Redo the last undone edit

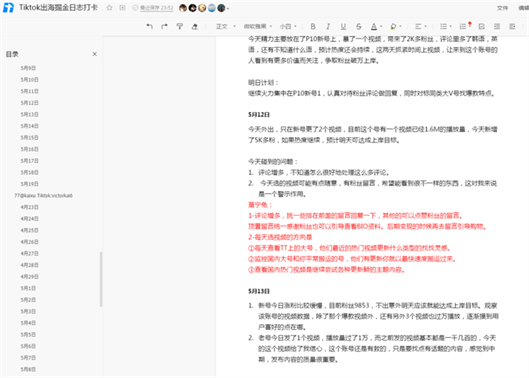tap(164, 26)
